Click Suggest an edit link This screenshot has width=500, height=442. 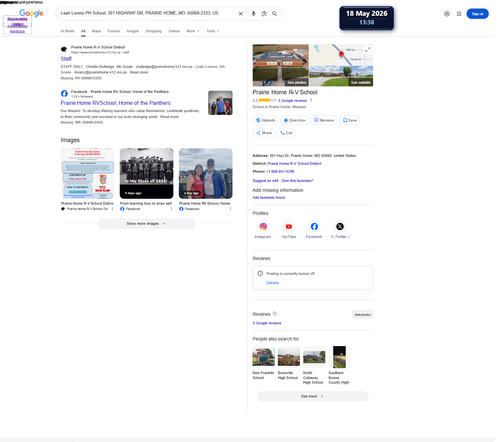pyautogui.click(x=265, y=181)
